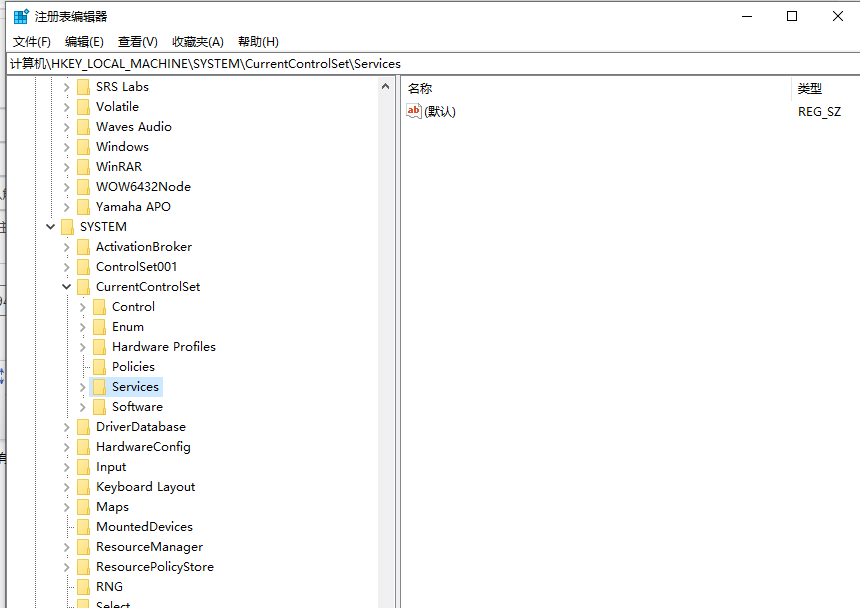
Task: Open the 查看(V) menu
Action: (x=137, y=41)
